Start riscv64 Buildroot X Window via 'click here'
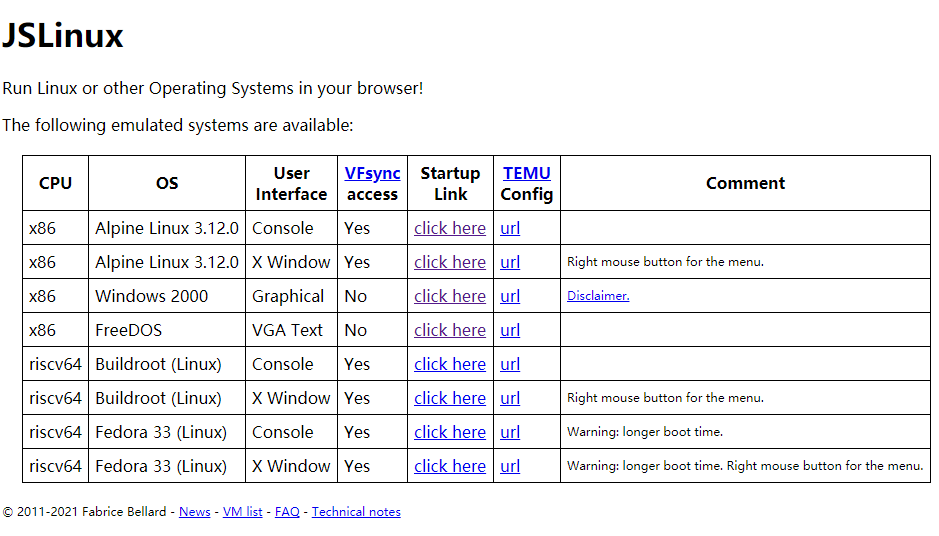Image resolution: width=939 pixels, height=536 pixels. 450,398
